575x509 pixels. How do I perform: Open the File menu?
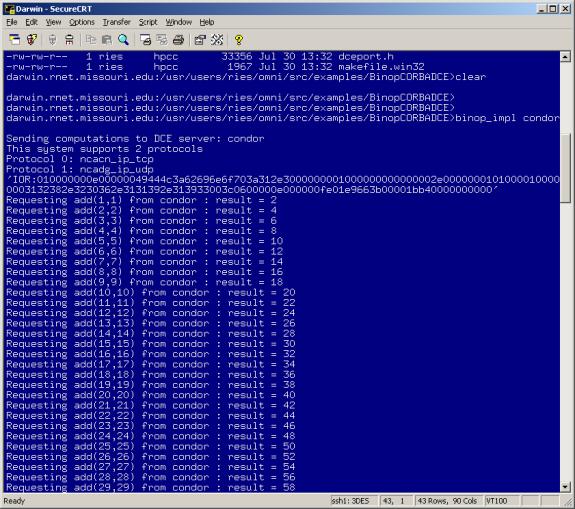12,22
